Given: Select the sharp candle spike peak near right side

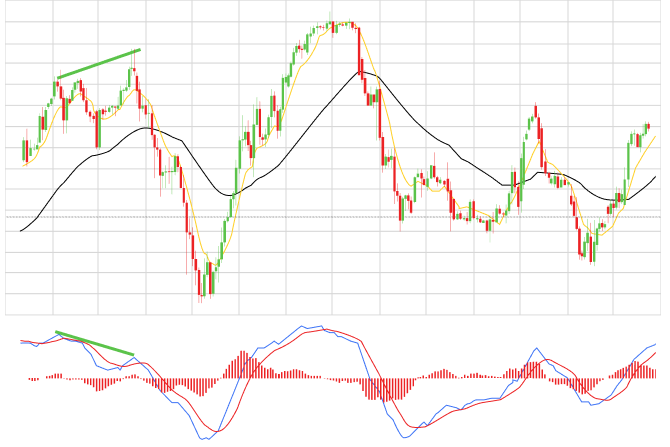Looking at the screenshot, I should pyautogui.click(x=535, y=108).
